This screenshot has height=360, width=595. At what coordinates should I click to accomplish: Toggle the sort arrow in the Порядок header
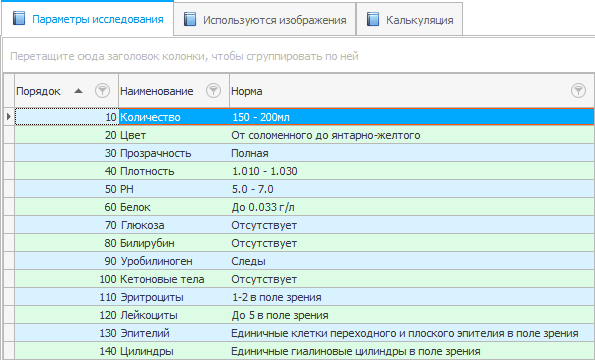pos(78,91)
